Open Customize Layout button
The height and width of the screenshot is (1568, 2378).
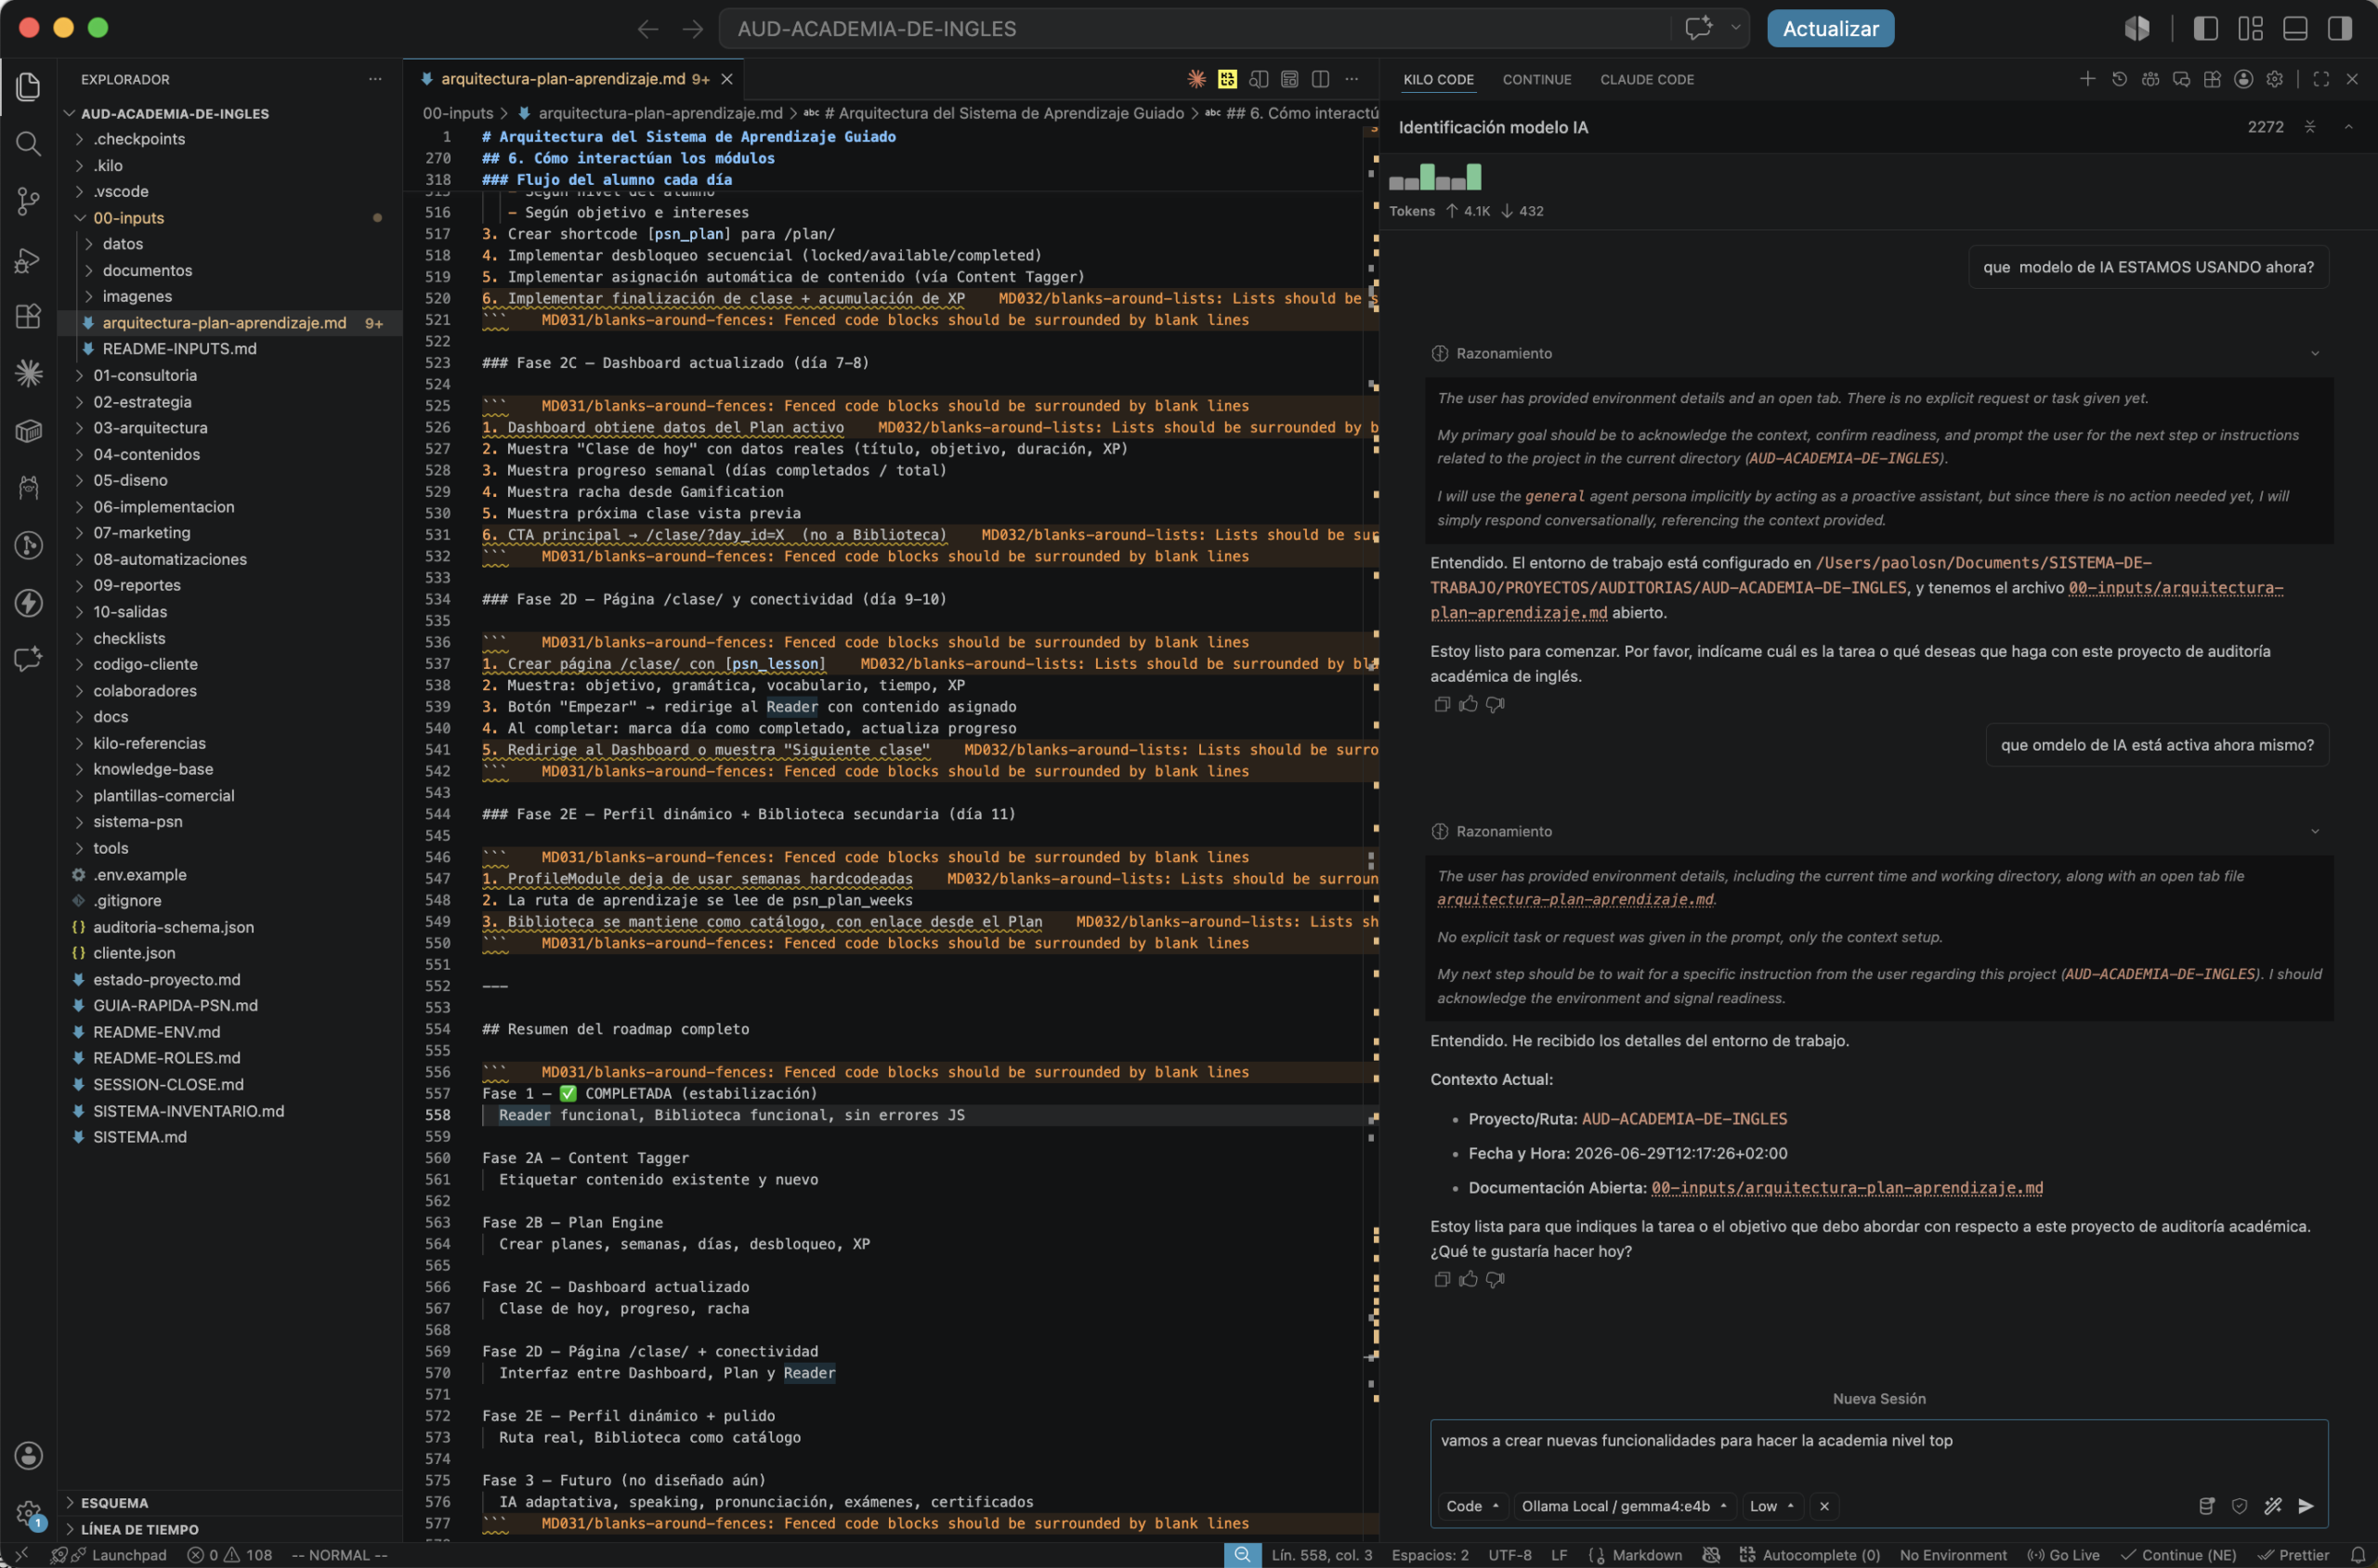(x=2250, y=28)
